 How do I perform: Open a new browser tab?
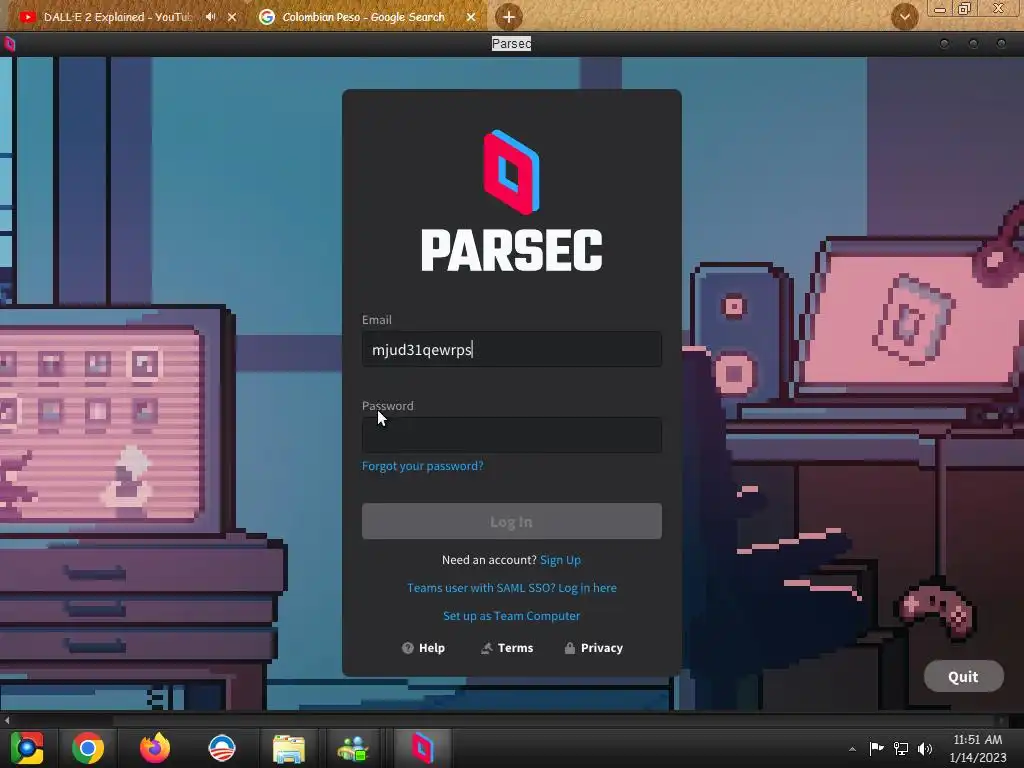pyautogui.click(x=509, y=17)
